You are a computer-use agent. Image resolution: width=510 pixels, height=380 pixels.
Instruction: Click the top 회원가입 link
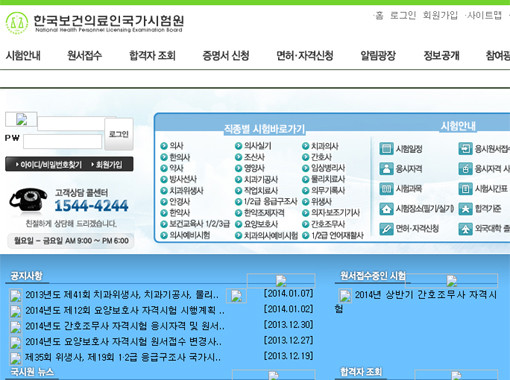[x=440, y=15]
